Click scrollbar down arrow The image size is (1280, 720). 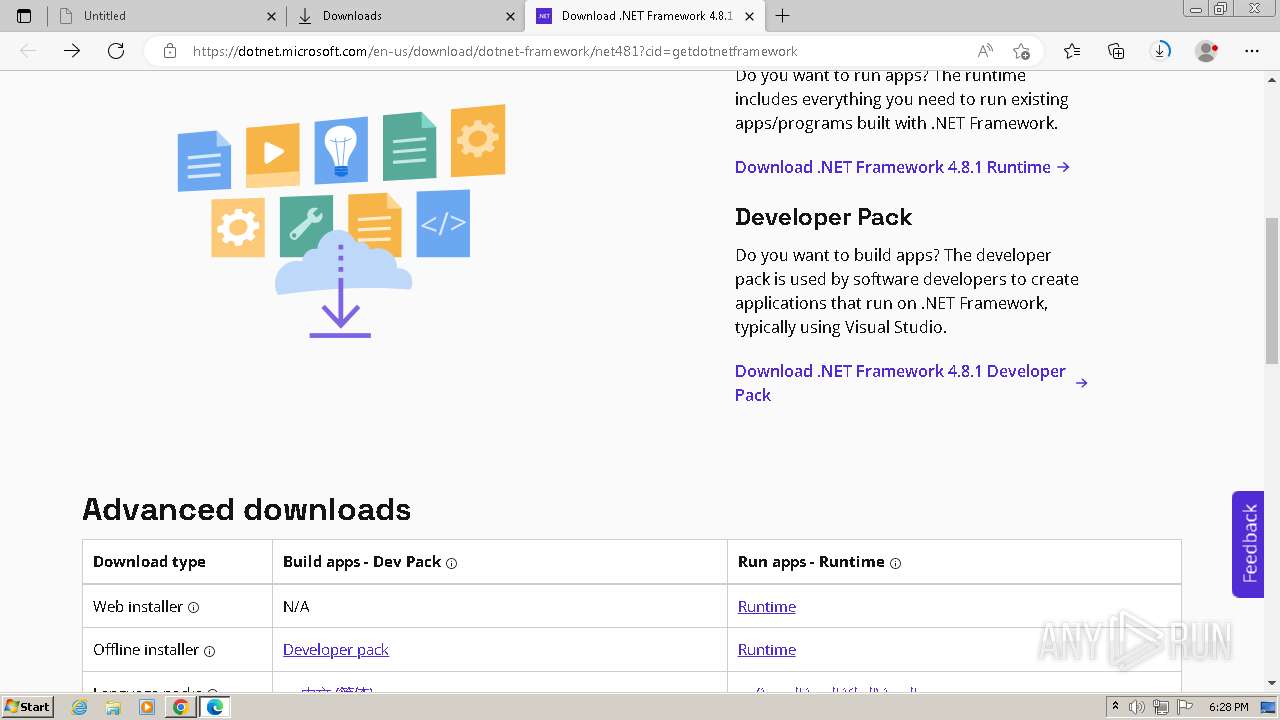(1272, 683)
